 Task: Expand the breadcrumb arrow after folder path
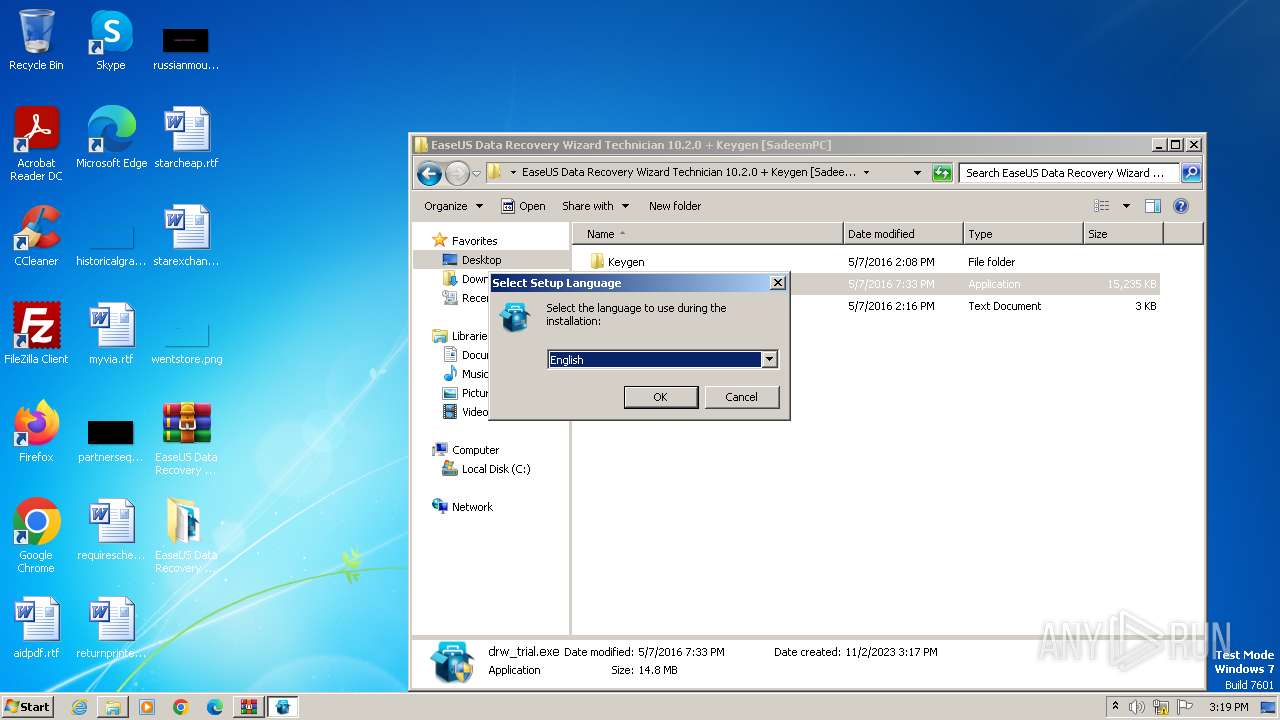click(866, 173)
